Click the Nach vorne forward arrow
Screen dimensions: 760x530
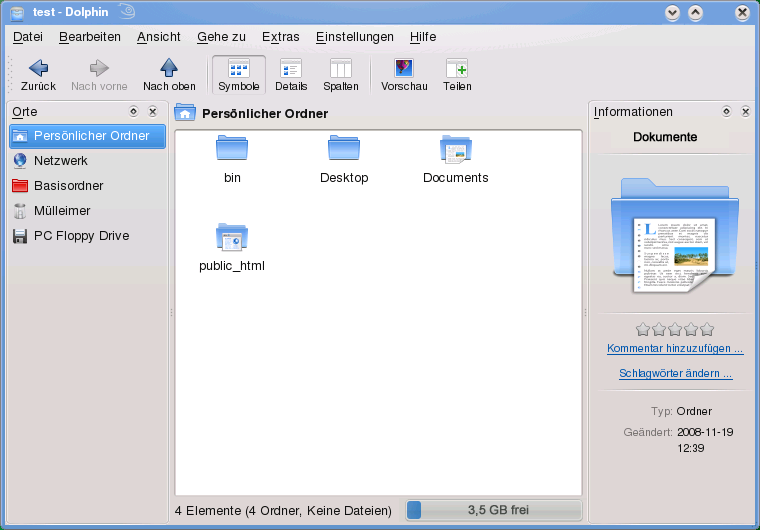99,75
